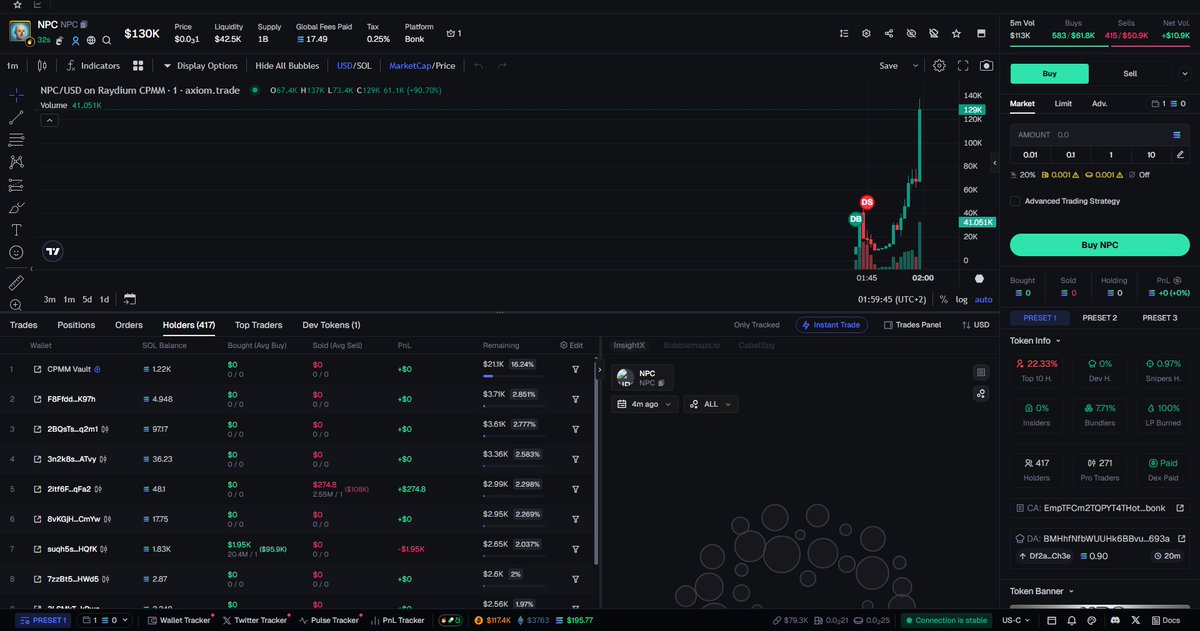Select the Limit order tab
Screen dimensions: 1200x631
[x=1063, y=103]
